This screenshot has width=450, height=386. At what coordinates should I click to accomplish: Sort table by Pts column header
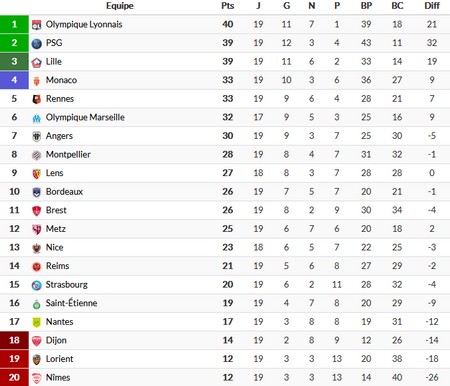point(228,6)
